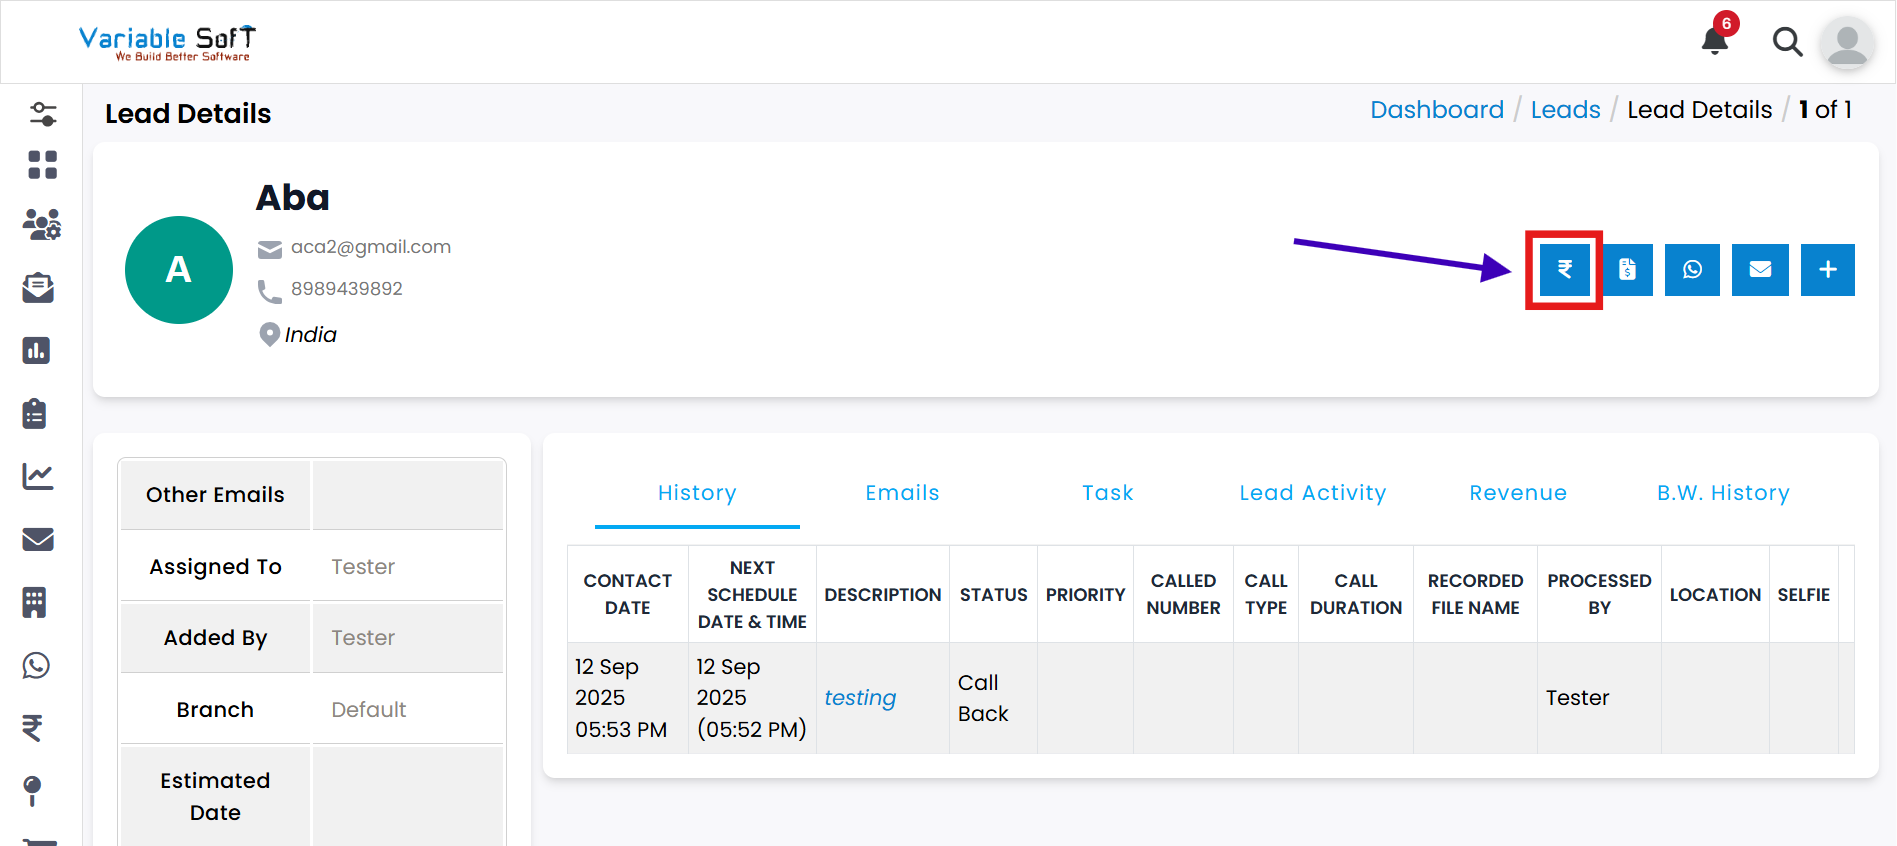Send a WhatsApp message to the lead
This screenshot has width=1897, height=846.
click(x=1692, y=270)
